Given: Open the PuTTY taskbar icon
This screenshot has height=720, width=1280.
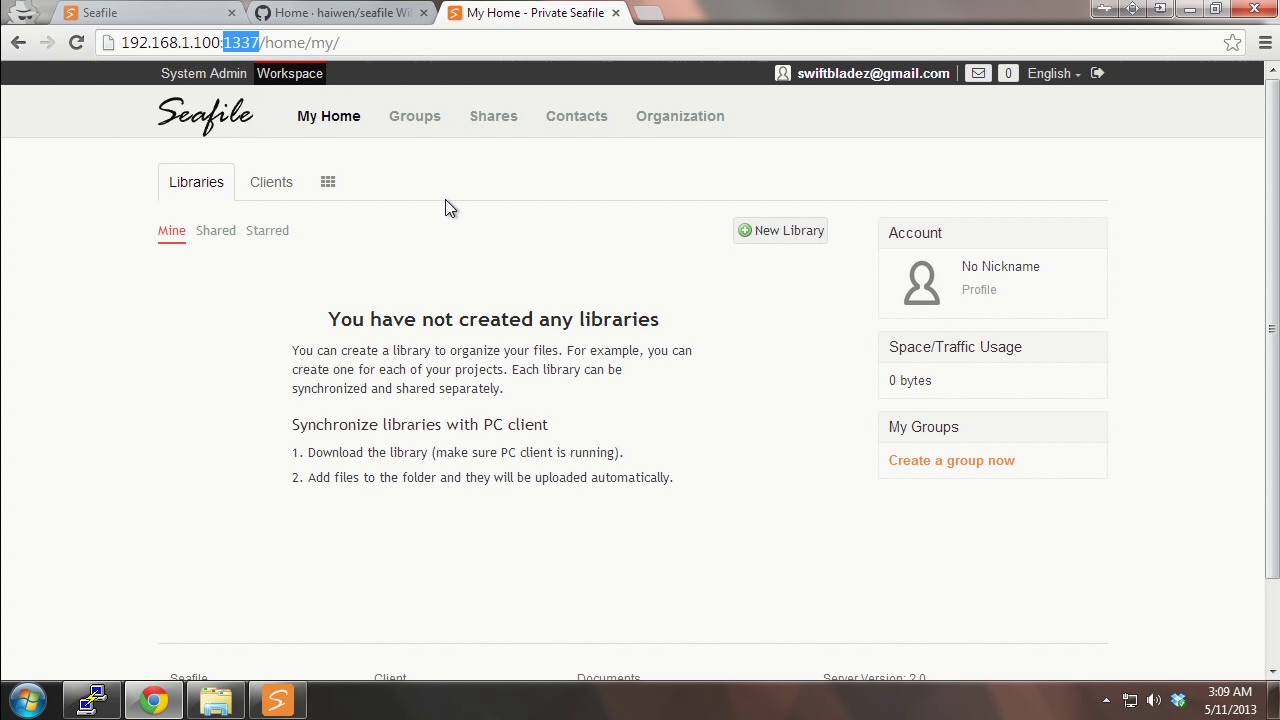Looking at the screenshot, I should click(92, 700).
